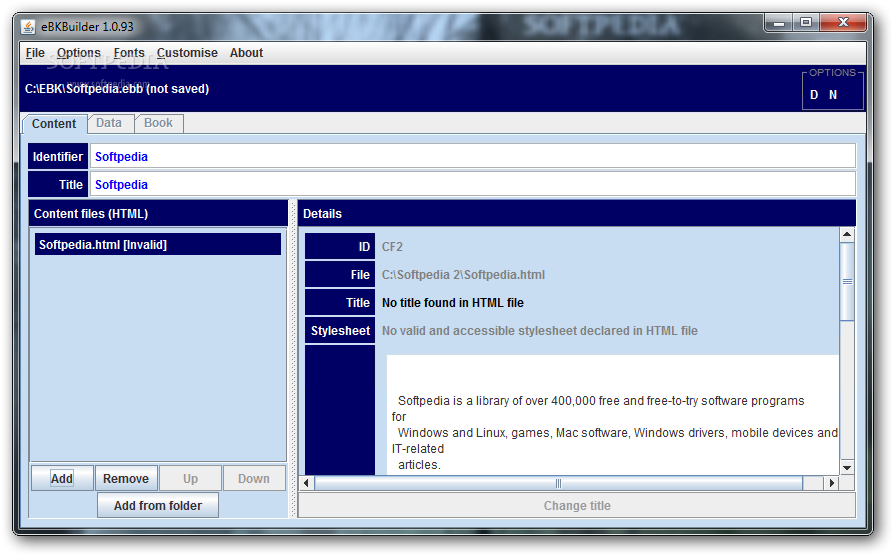Click the CF2 ID value
Screen dimensions: 894x556
pos(392,247)
